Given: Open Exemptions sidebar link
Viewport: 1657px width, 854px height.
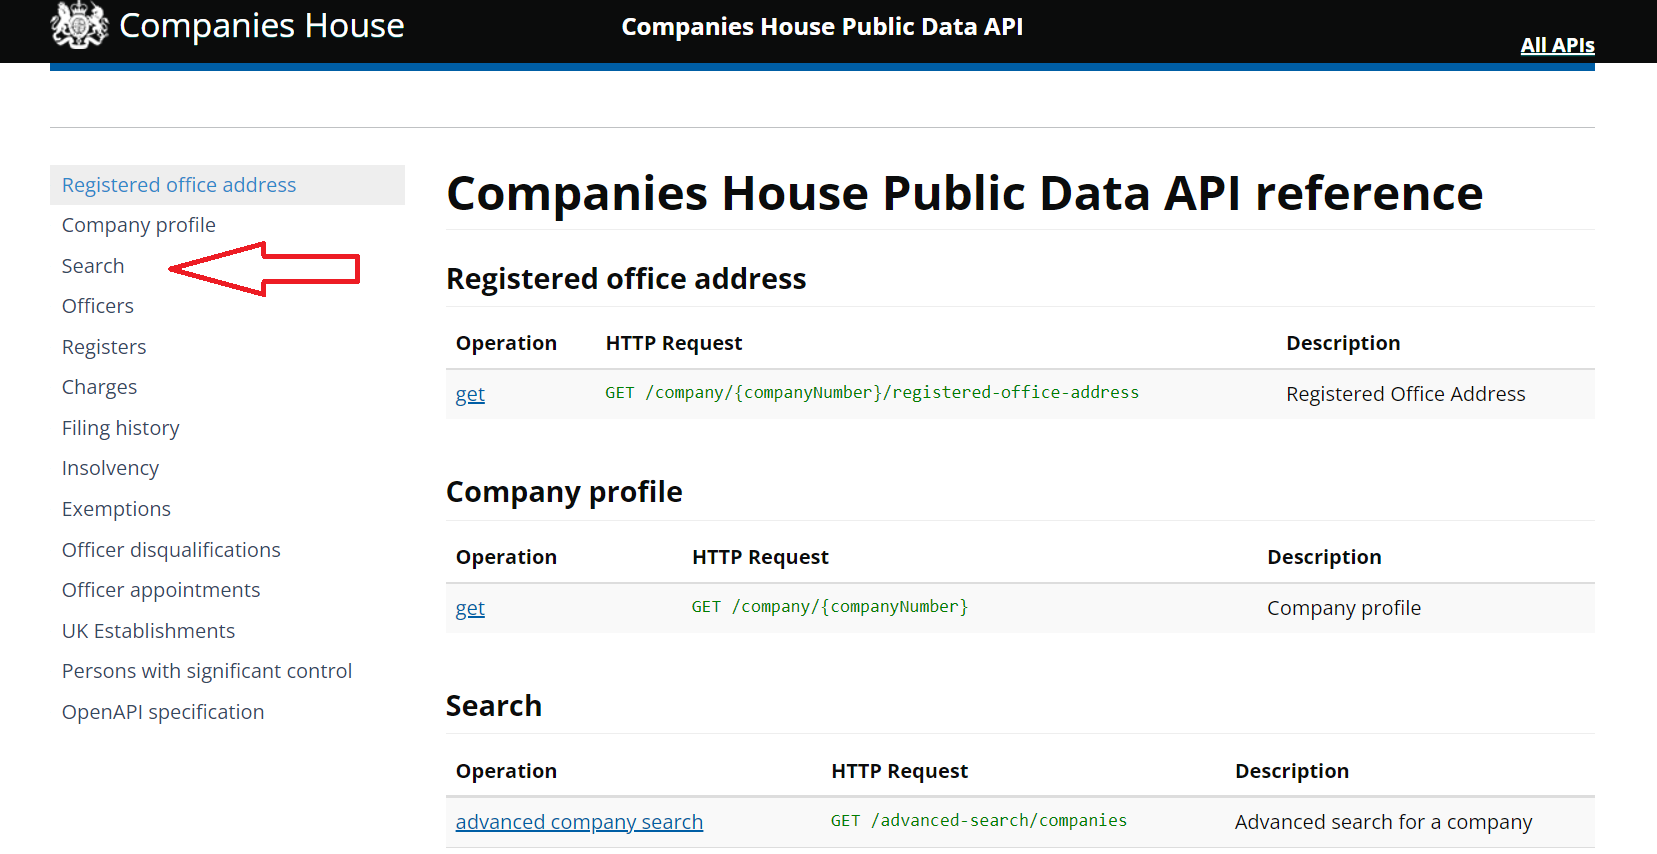Looking at the screenshot, I should coord(116,509).
